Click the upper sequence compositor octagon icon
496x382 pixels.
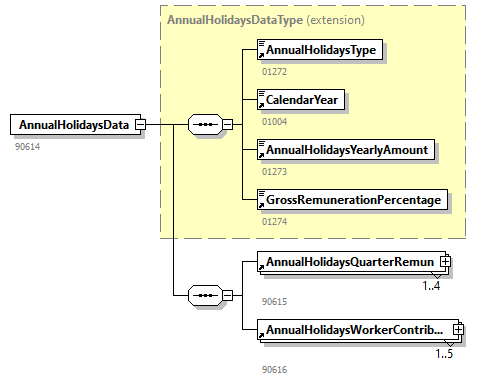pos(205,125)
